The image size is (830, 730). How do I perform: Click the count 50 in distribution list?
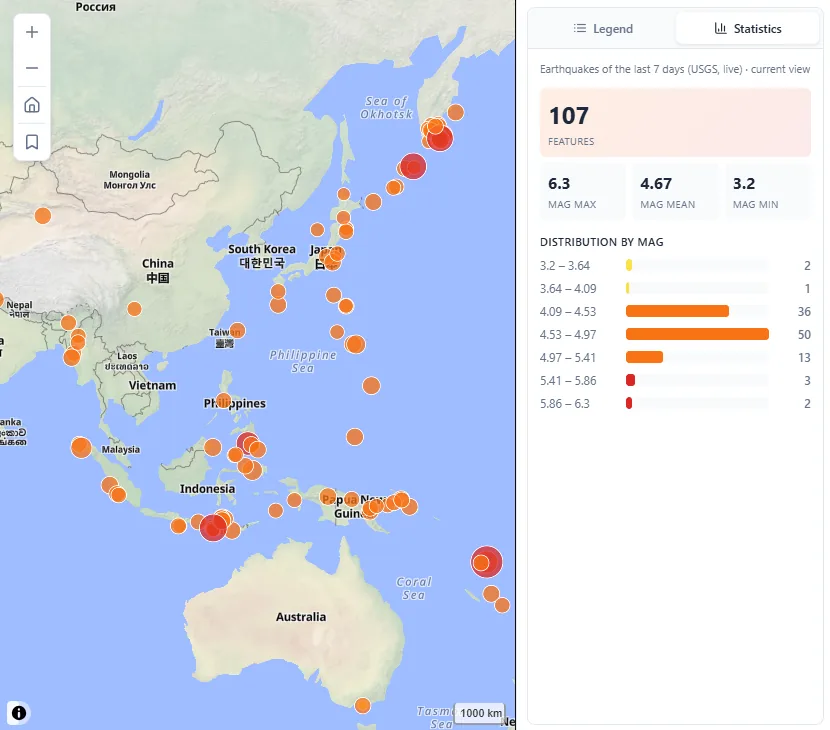tap(804, 335)
